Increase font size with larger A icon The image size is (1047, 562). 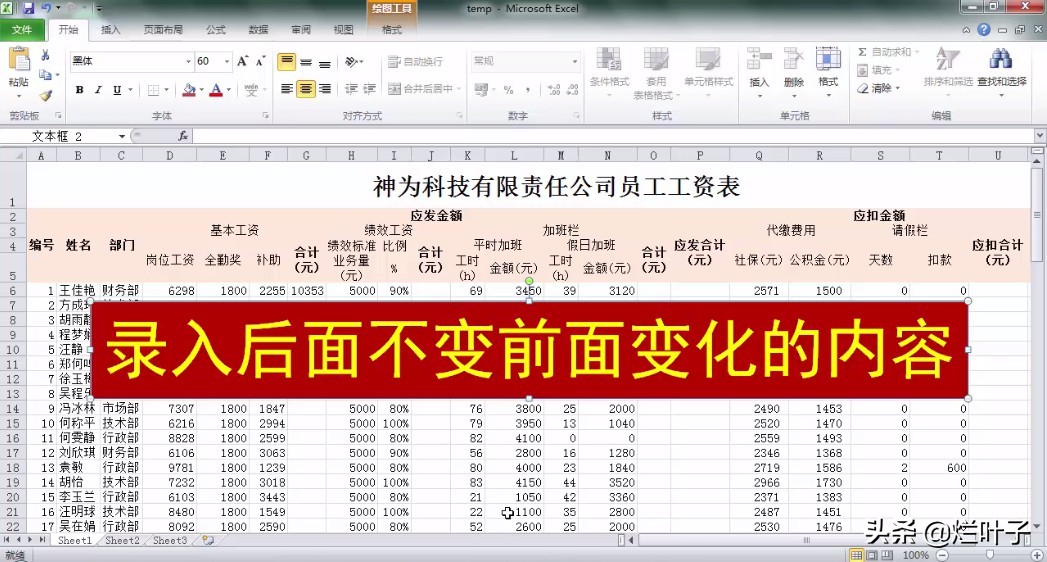pos(242,61)
